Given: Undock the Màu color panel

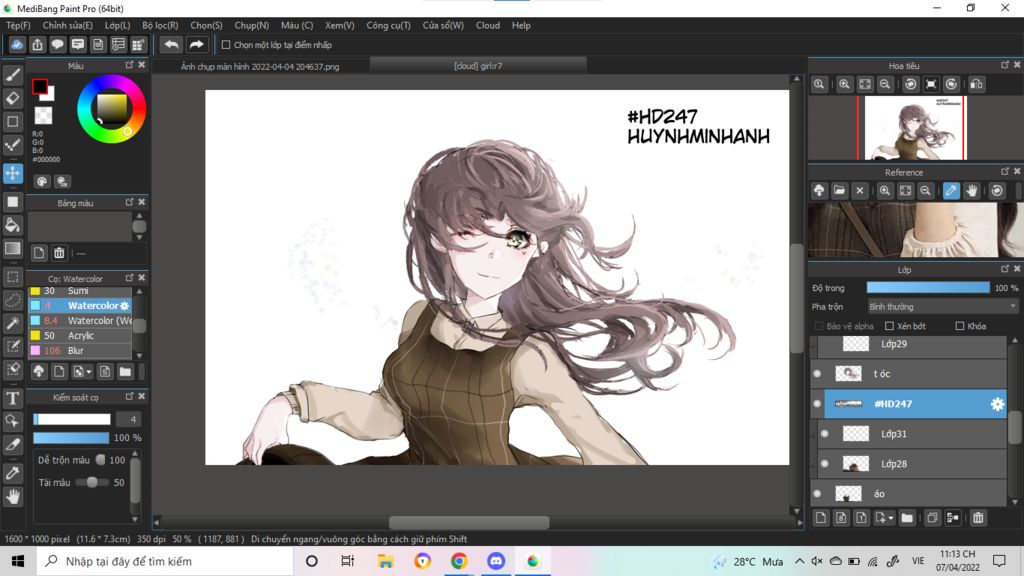Looking at the screenshot, I should (129, 65).
